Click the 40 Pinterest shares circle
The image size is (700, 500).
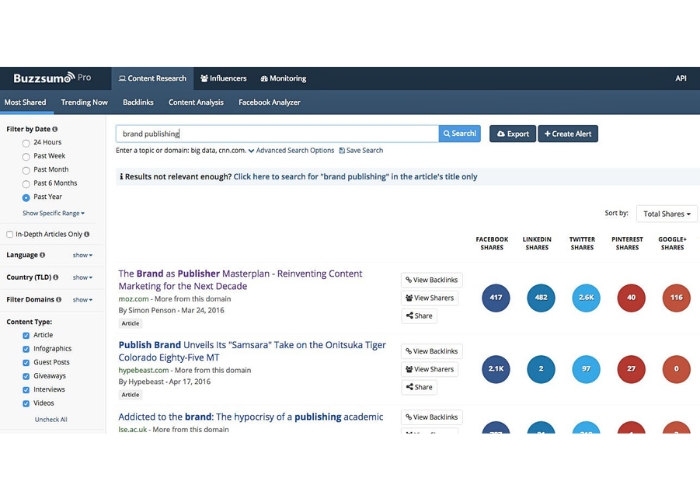coord(631,298)
